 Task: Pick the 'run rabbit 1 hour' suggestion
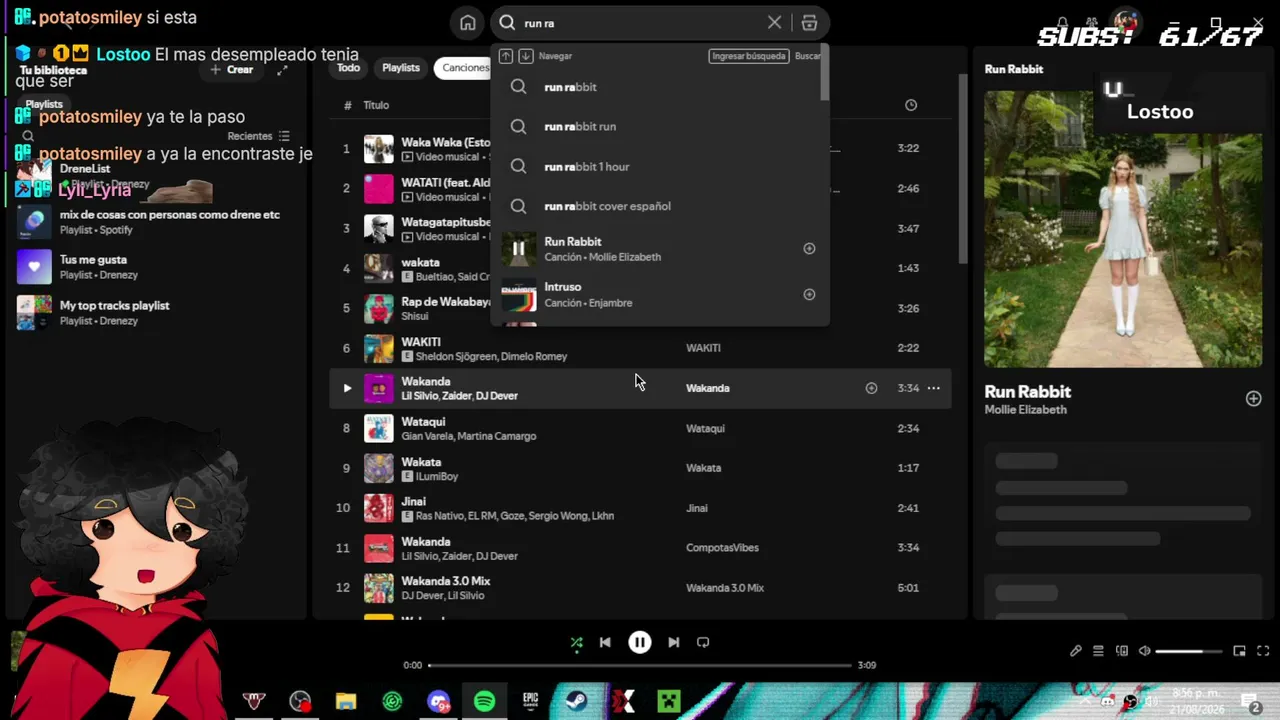(x=660, y=167)
